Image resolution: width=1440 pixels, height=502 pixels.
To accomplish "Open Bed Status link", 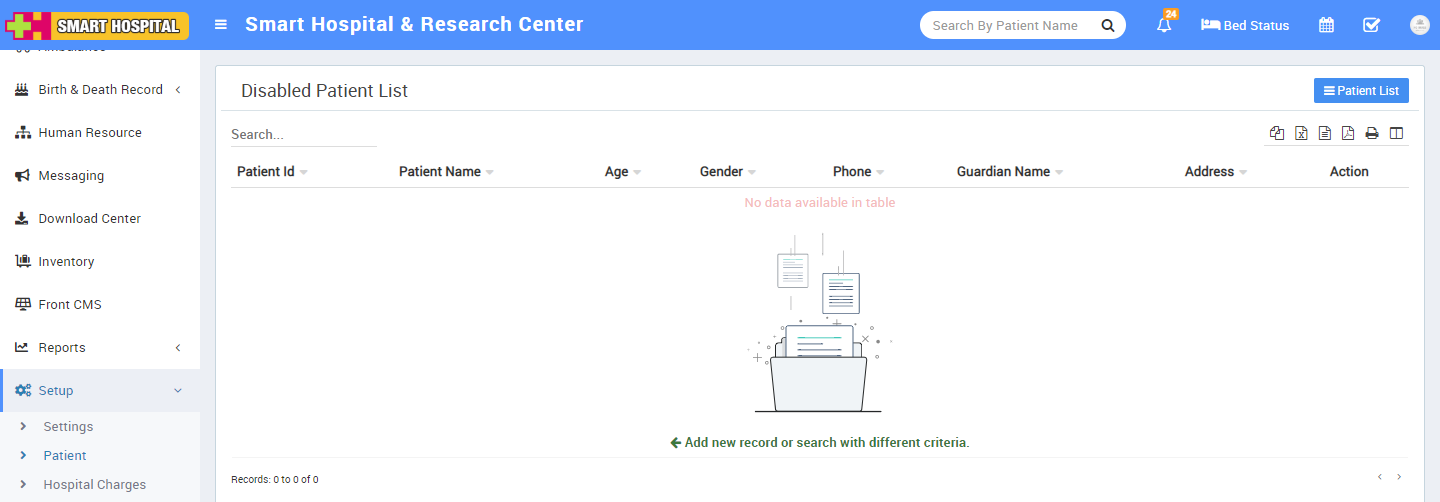I will (x=1245, y=26).
